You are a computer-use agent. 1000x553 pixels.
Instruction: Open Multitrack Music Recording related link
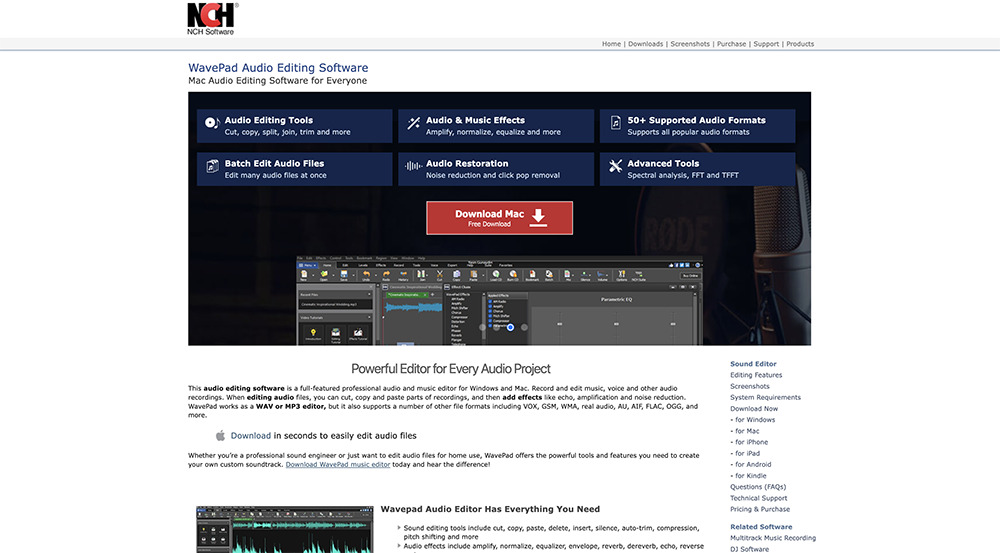pyautogui.click(x=773, y=538)
